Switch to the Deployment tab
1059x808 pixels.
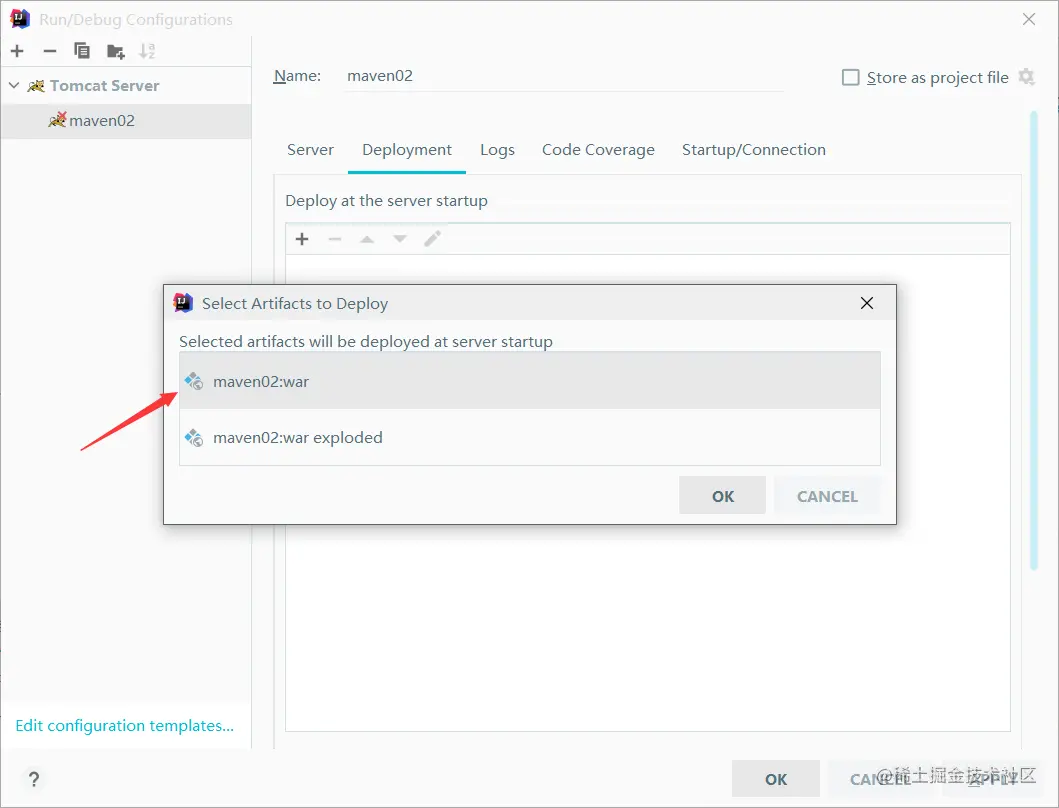[407, 150]
